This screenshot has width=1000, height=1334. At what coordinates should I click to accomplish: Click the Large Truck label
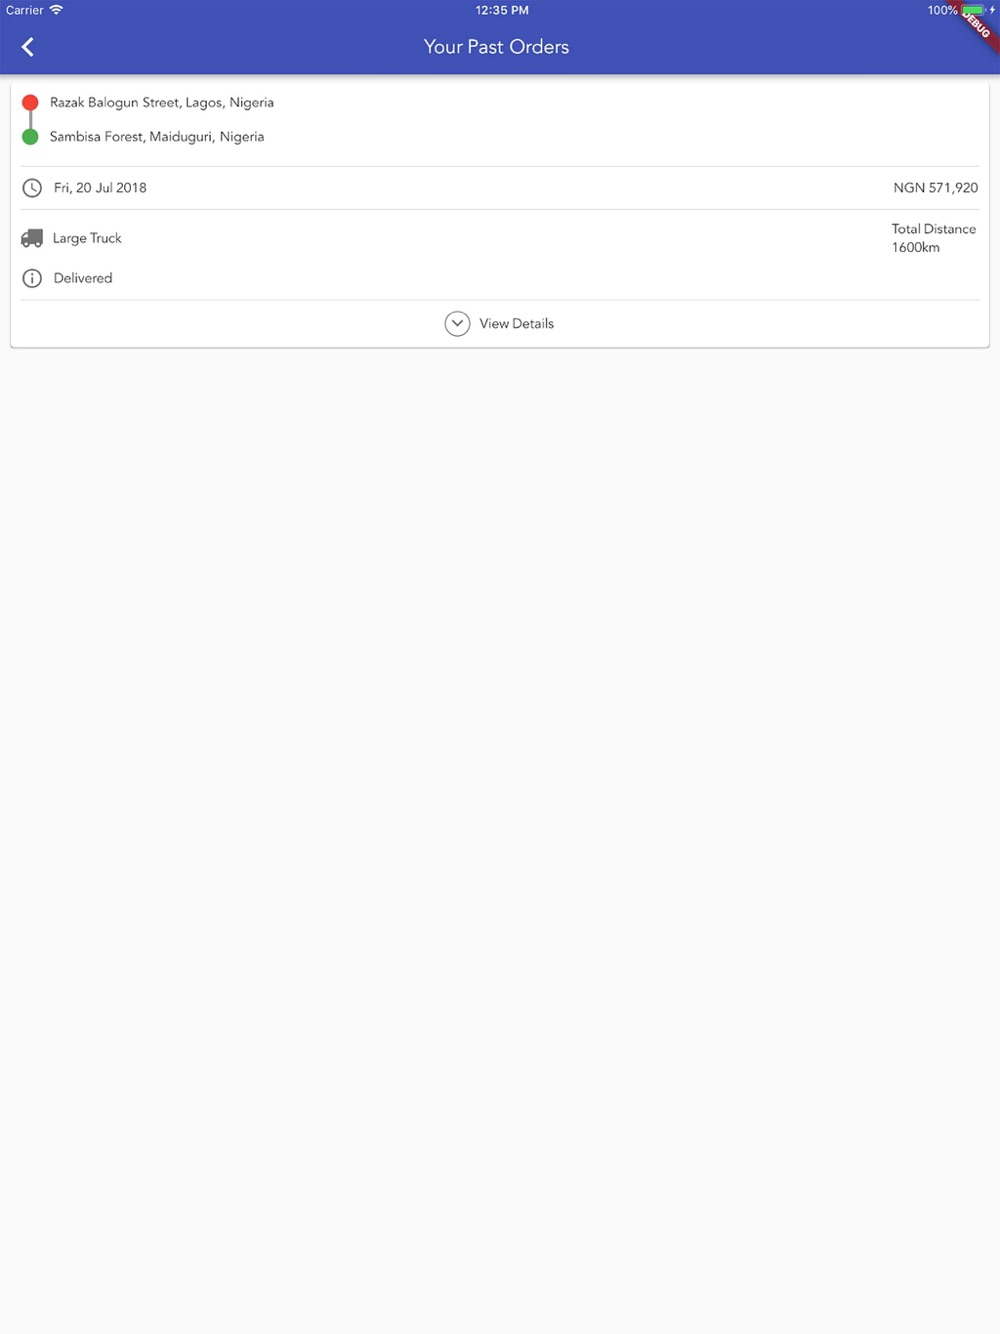[87, 238]
